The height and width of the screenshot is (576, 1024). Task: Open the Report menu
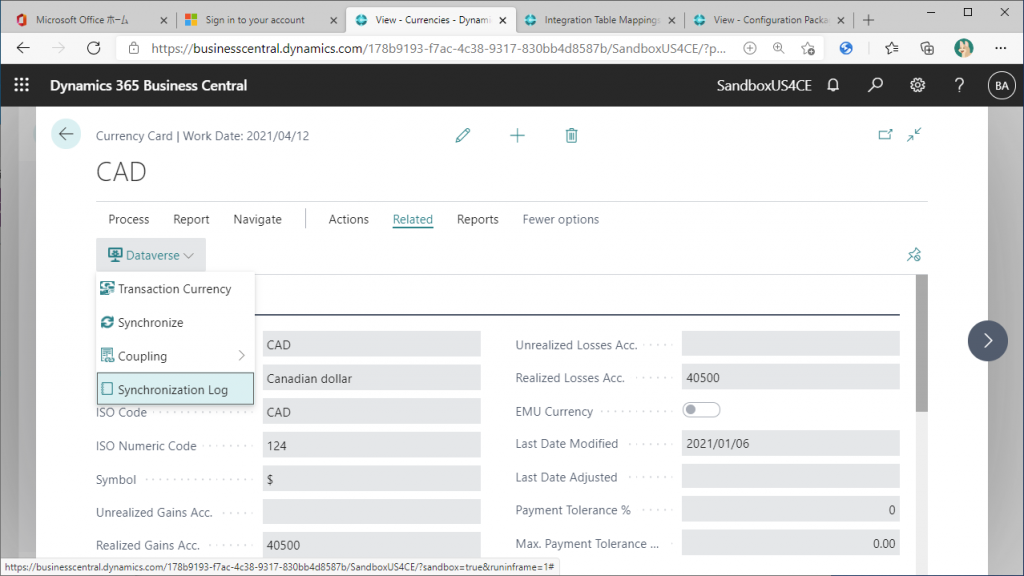click(x=191, y=219)
